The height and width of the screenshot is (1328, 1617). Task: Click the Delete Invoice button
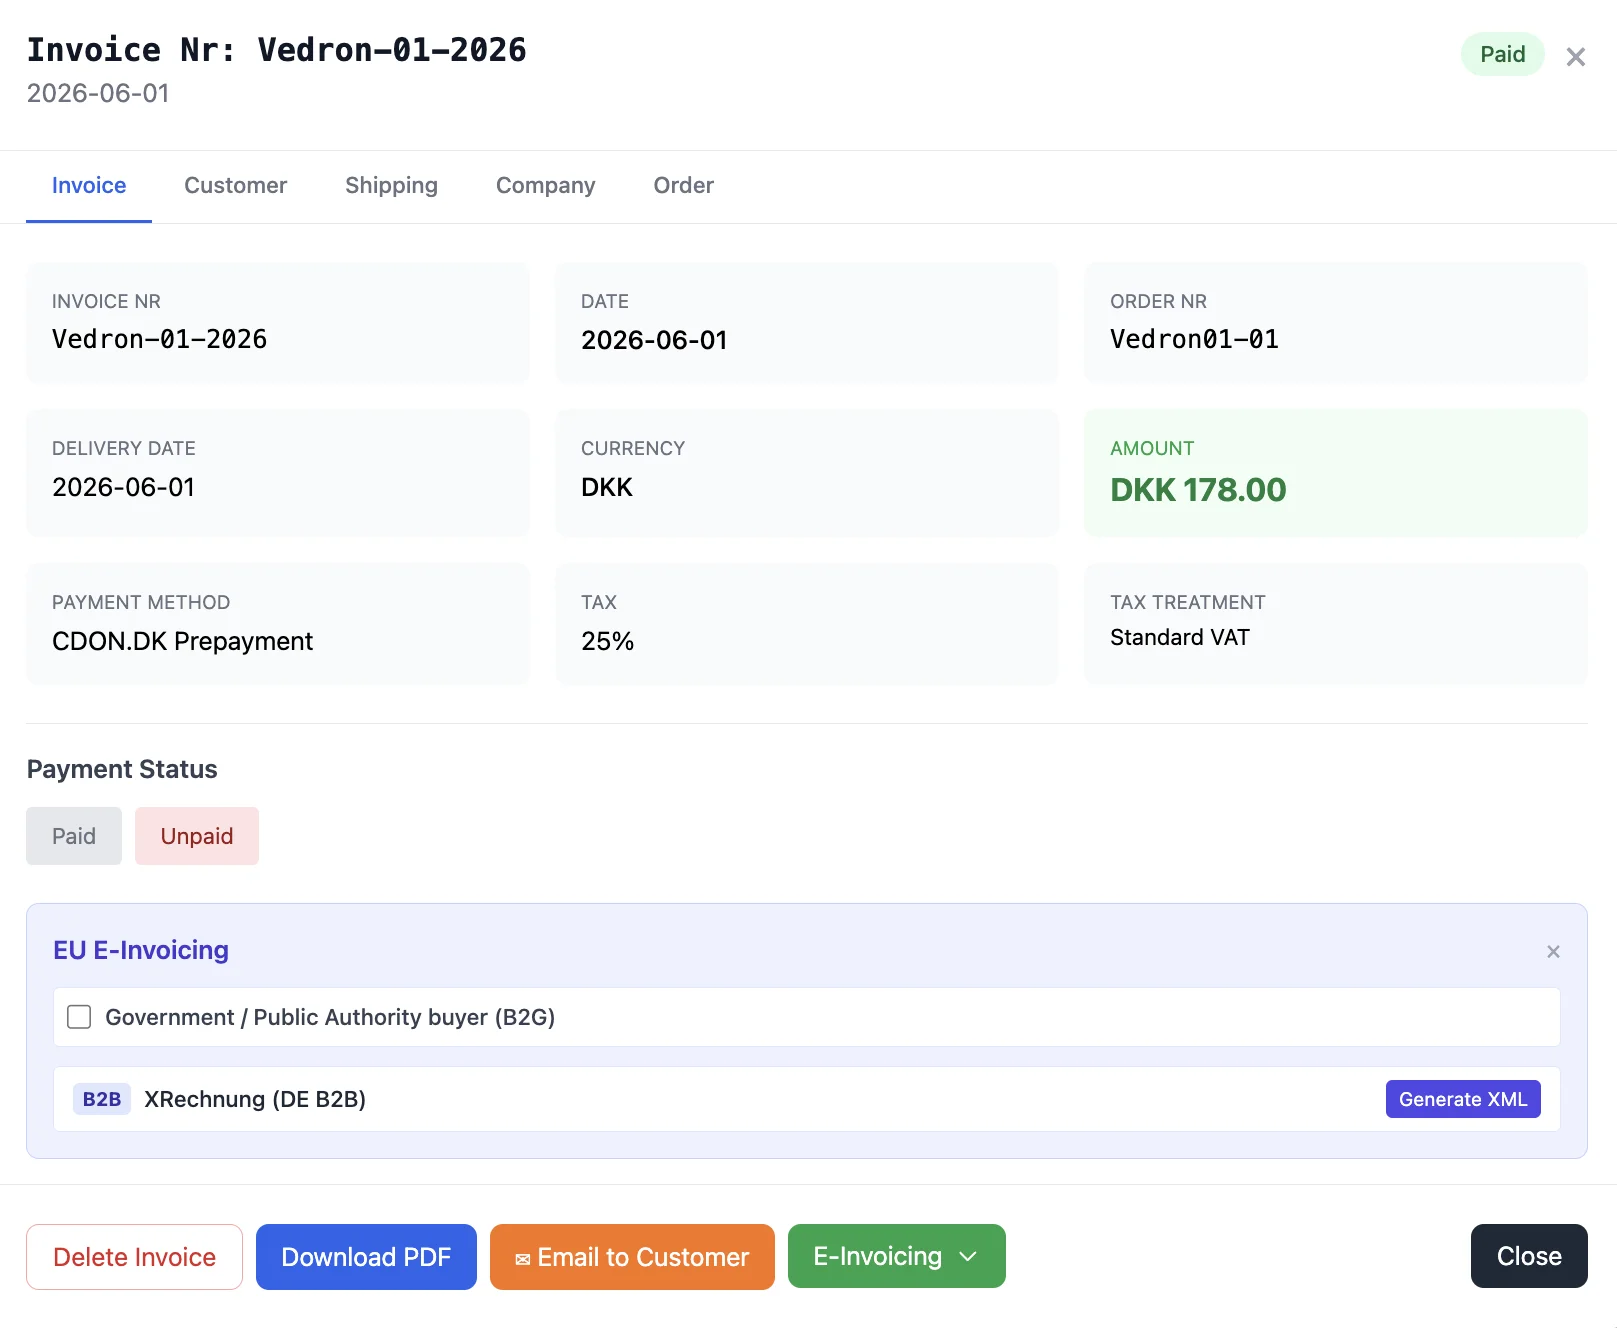coord(134,1257)
